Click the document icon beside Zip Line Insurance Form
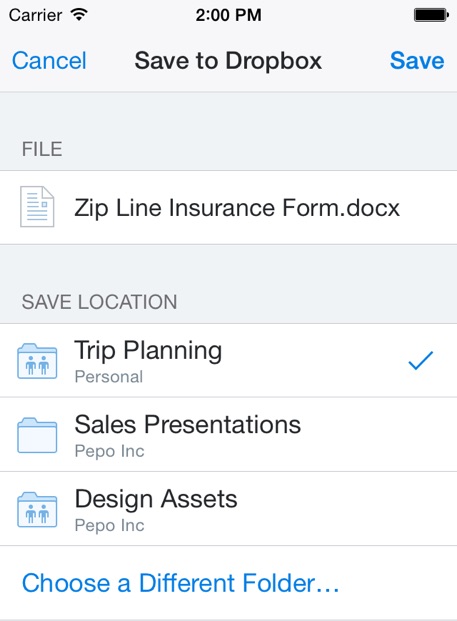The width and height of the screenshot is (457, 621). pyautogui.click(x=37, y=207)
